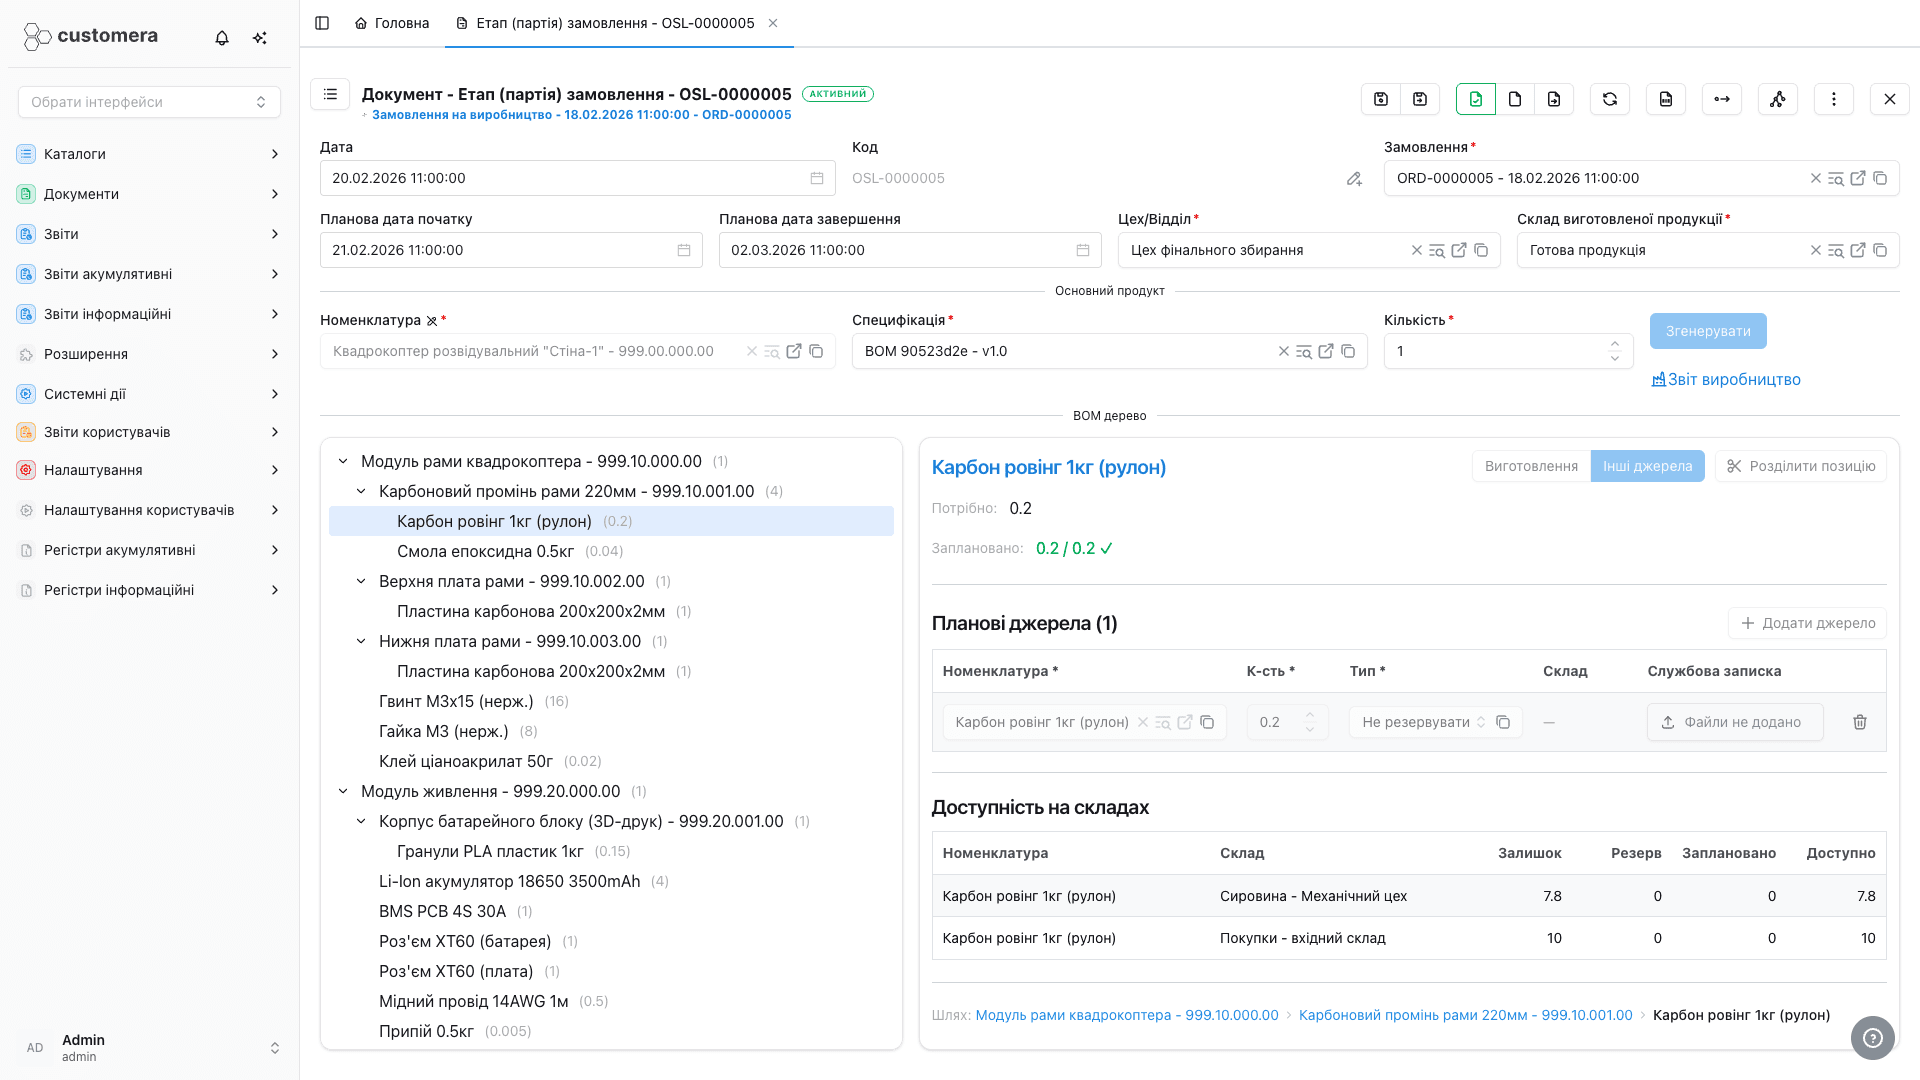The image size is (1920, 1080).
Task: Switch source mode to Виготовлення
Action: [1531, 466]
